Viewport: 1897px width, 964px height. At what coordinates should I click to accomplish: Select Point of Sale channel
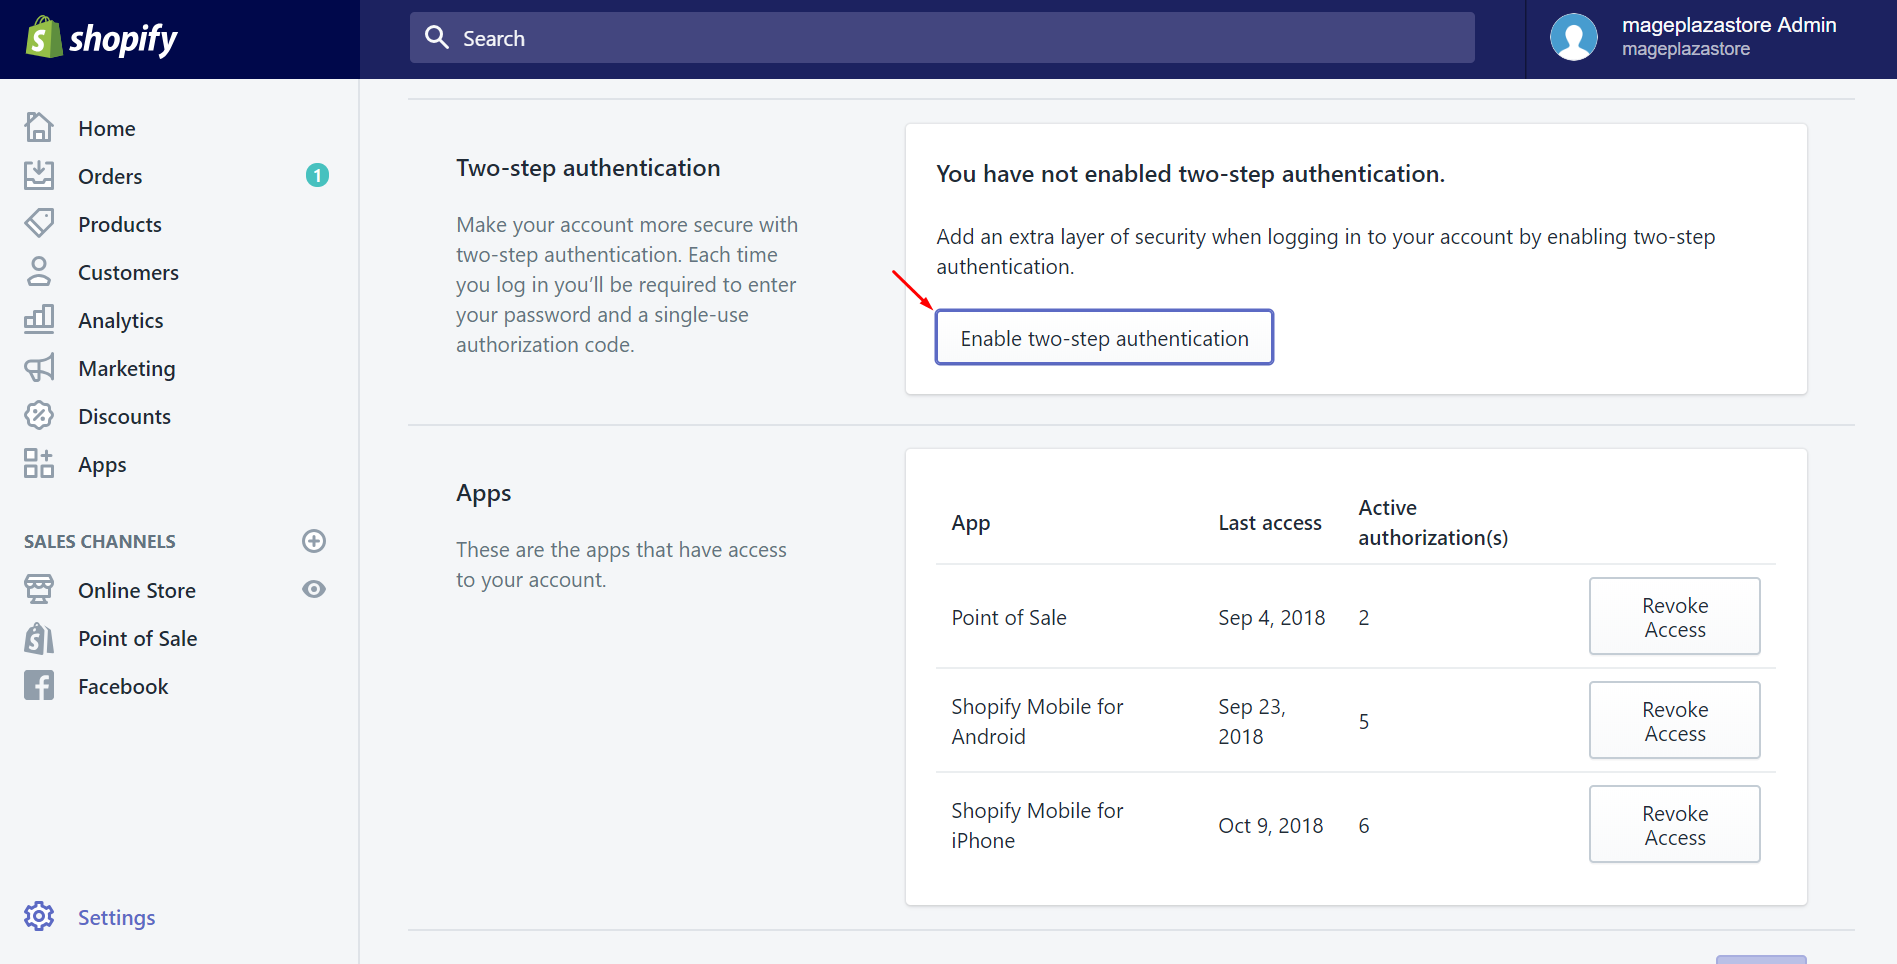pyautogui.click(x=138, y=638)
